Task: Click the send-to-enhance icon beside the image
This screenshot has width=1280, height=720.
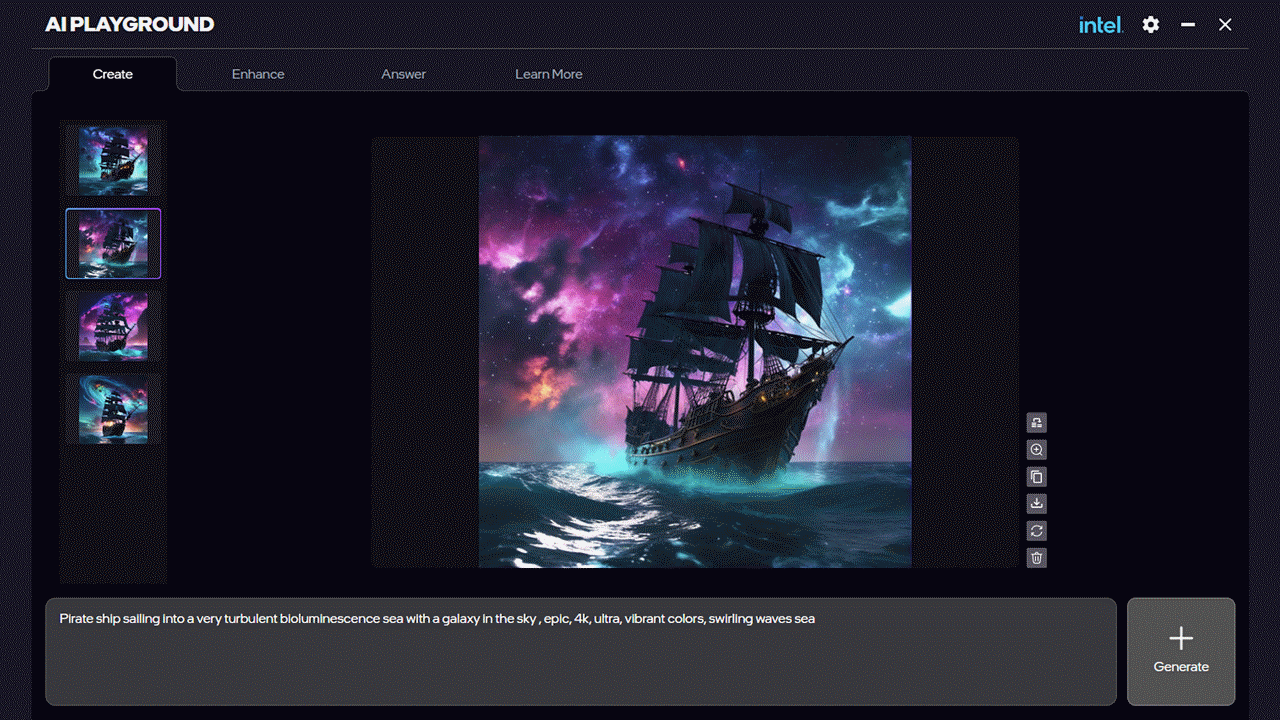Action: (1037, 423)
